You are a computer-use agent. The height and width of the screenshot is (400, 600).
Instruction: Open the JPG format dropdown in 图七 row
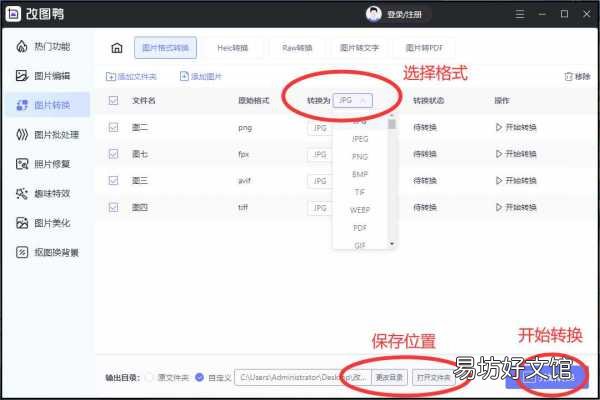(320, 155)
